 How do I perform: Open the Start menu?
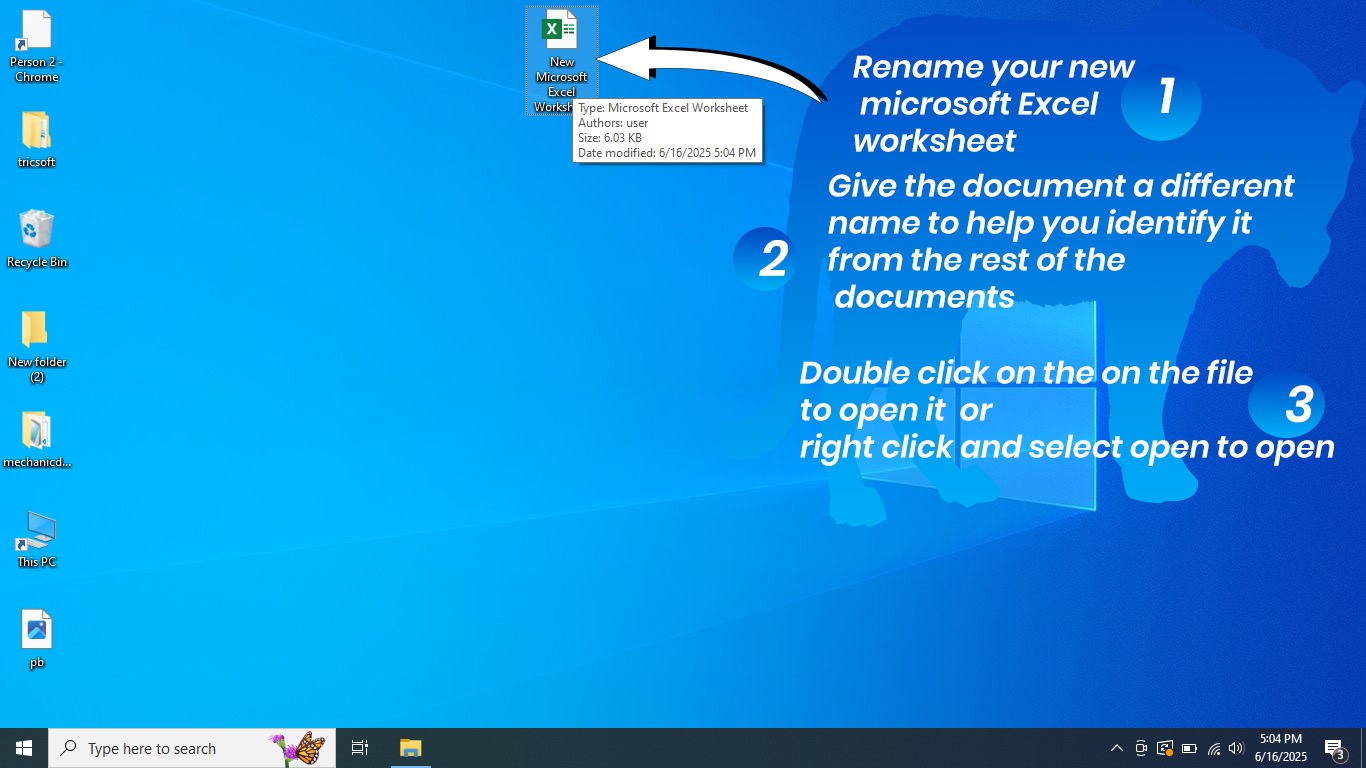(x=22, y=747)
